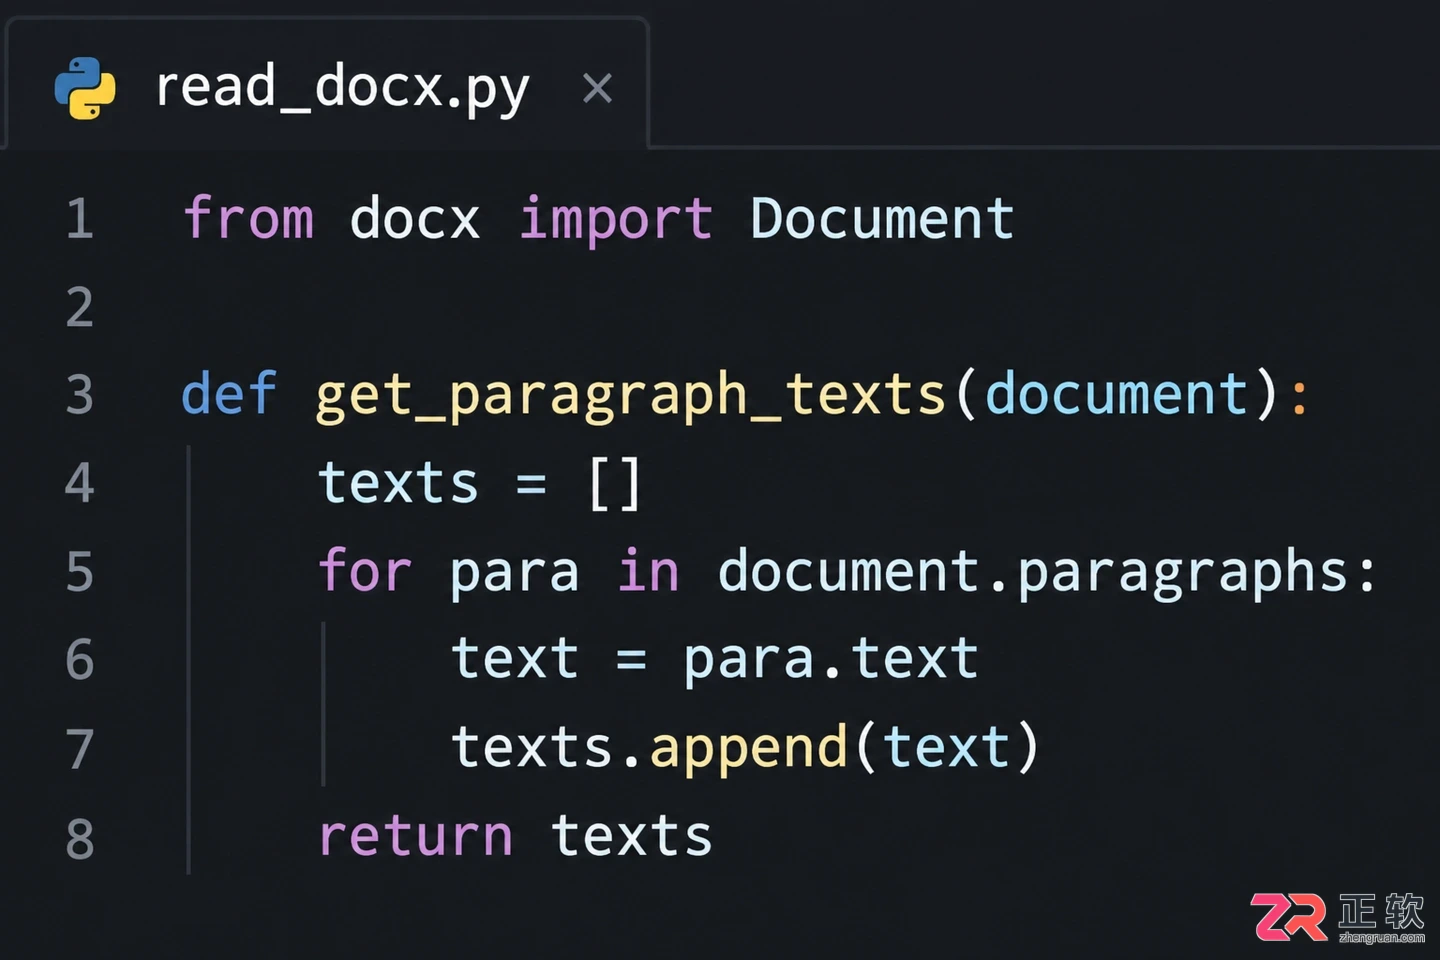The image size is (1440, 960).
Task: Click the 'text' variable on line 6
Action: [515, 660]
